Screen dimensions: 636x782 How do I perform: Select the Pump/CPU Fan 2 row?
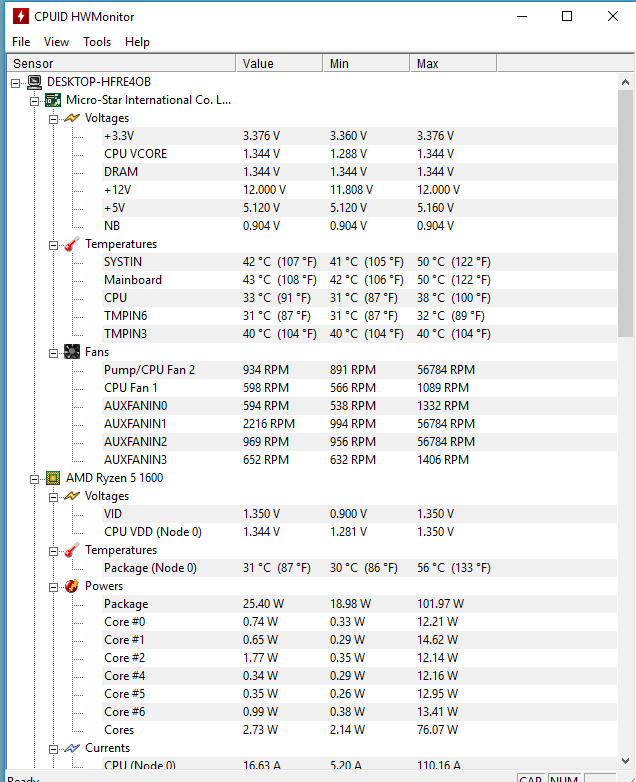pyautogui.click(x=359, y=370)
